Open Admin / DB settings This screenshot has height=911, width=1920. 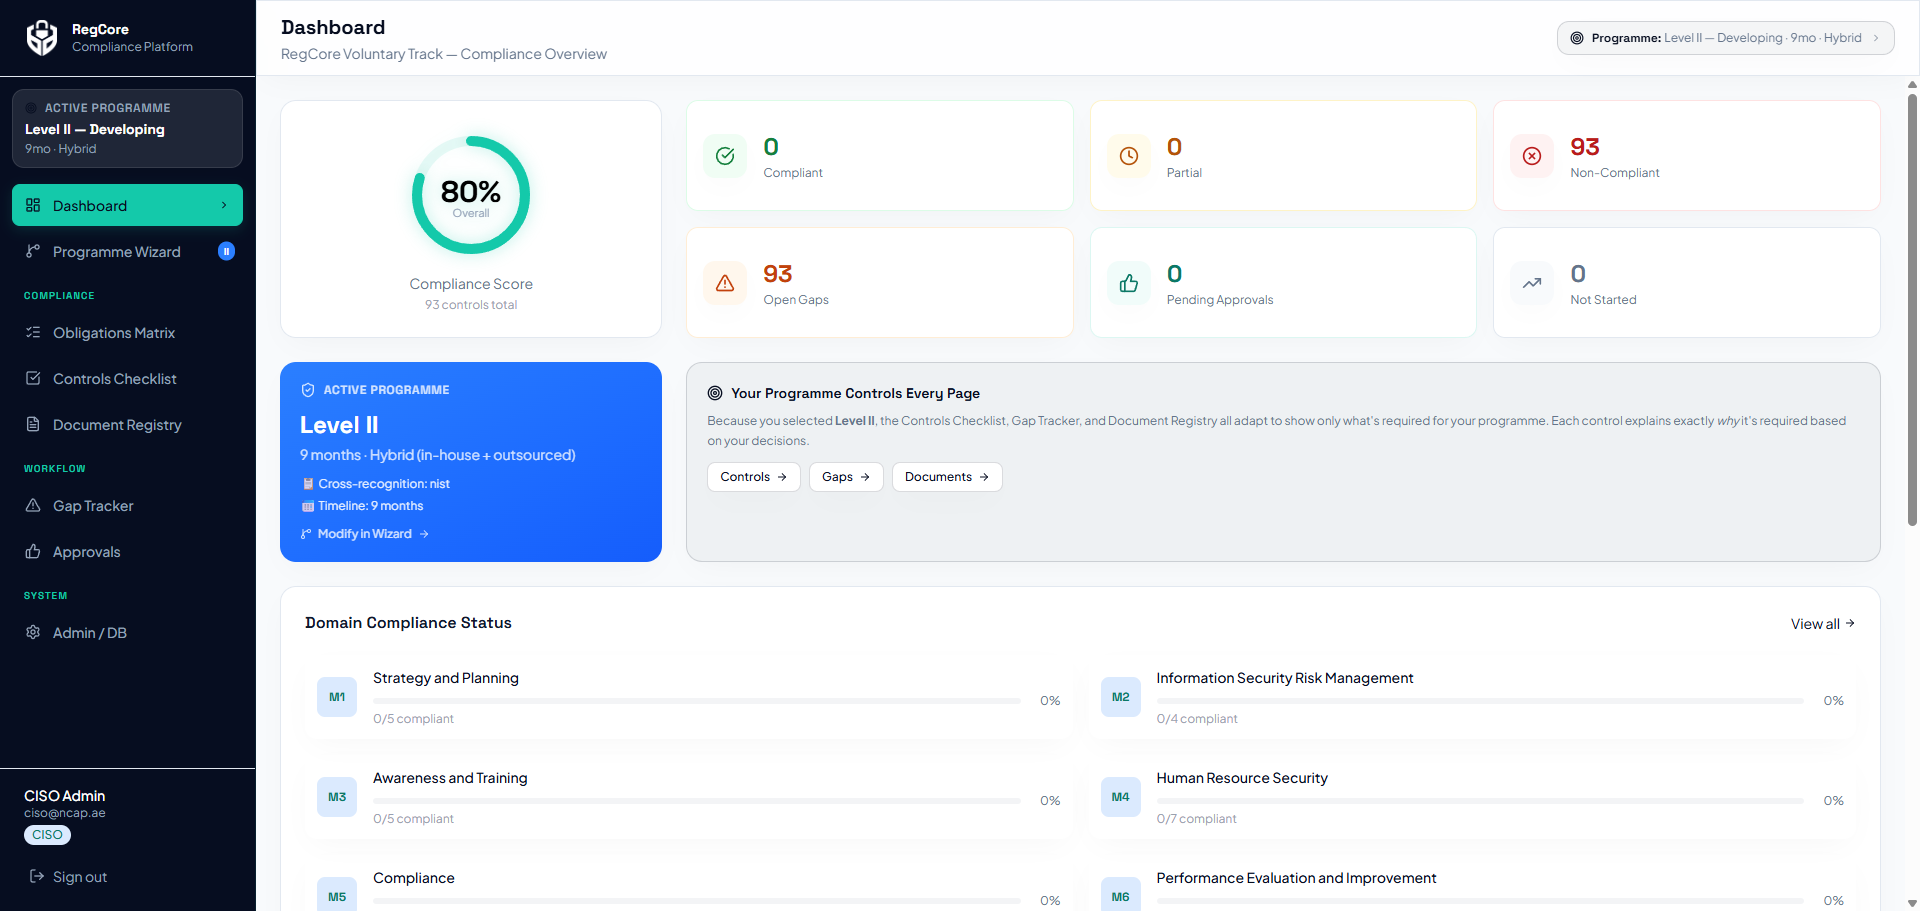pos(127,633)
